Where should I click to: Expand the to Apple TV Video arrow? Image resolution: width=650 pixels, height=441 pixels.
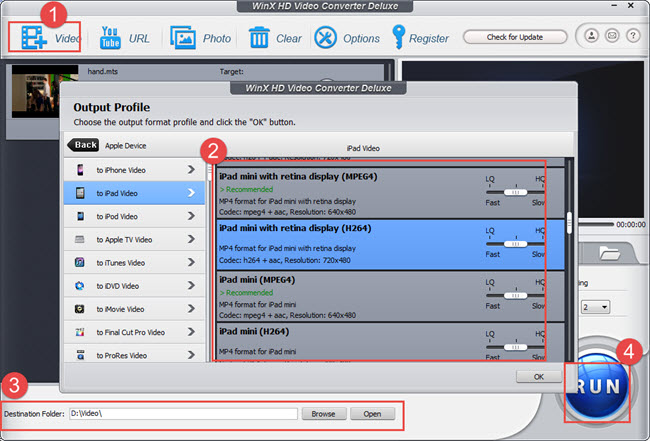[191, 239]
